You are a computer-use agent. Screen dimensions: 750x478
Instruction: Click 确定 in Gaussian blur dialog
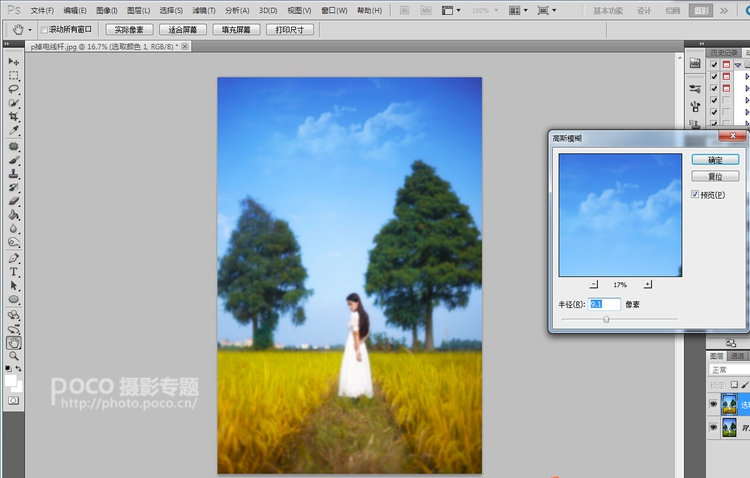tap(715, 160)
